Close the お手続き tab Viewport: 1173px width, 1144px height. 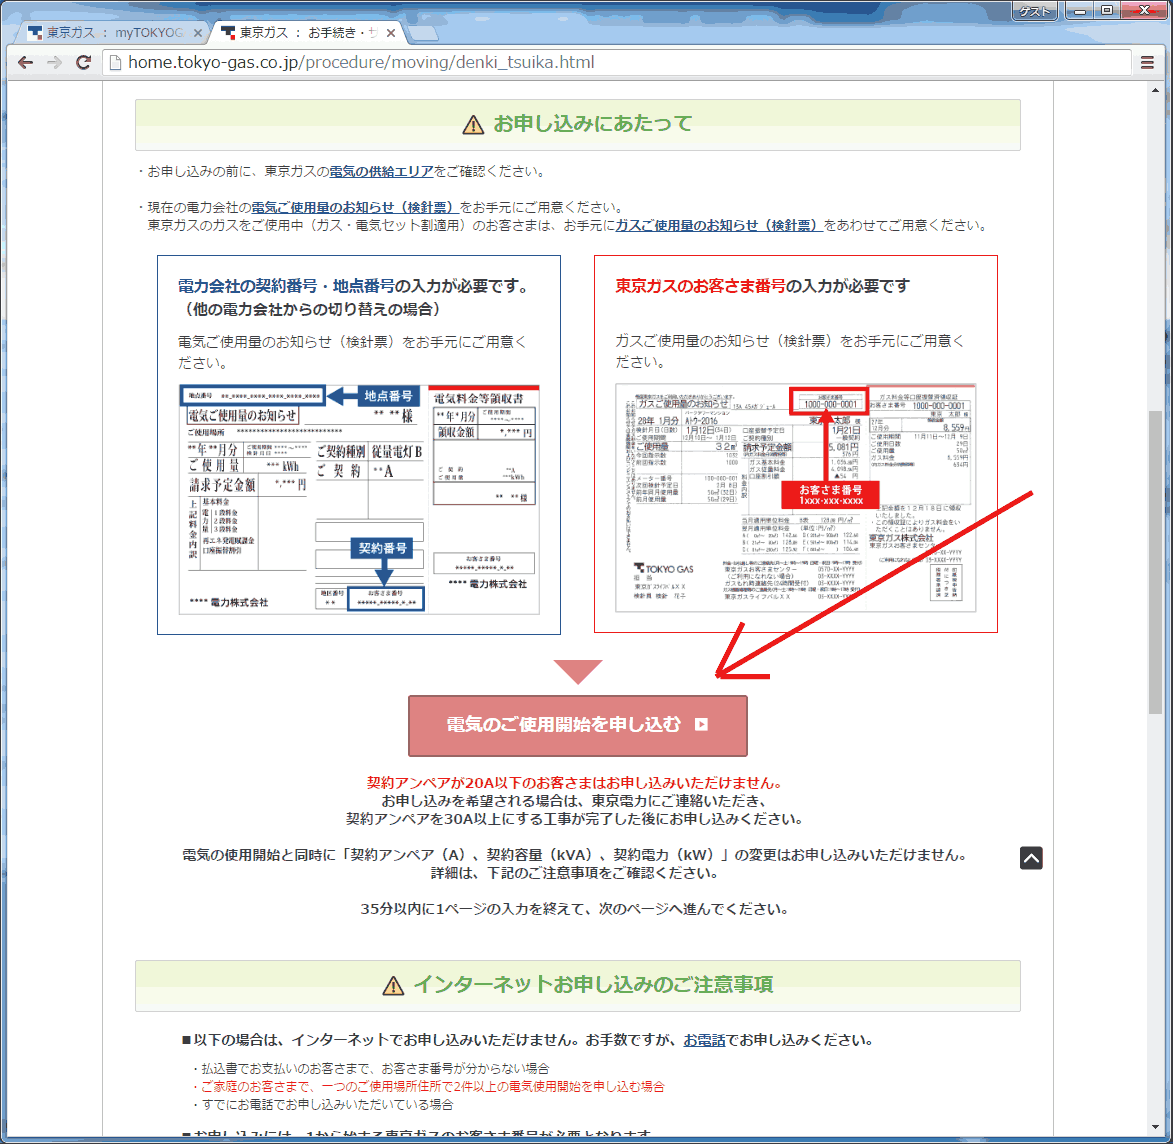click(391, 33)
